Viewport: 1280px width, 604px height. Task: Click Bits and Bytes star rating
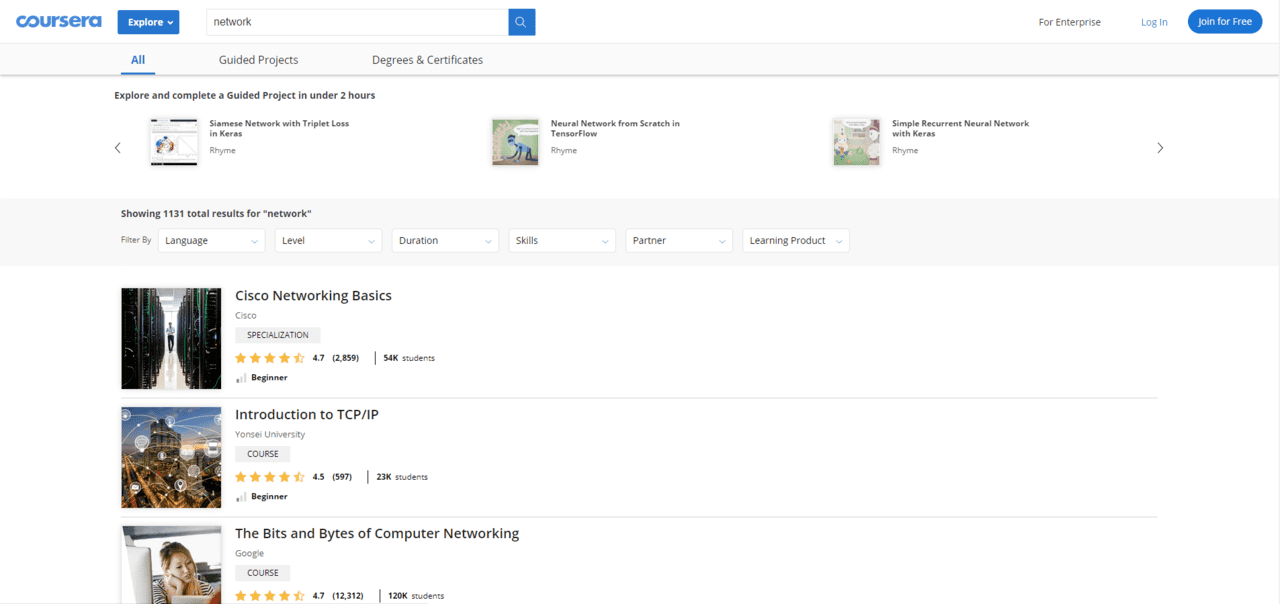click(270, 596)
